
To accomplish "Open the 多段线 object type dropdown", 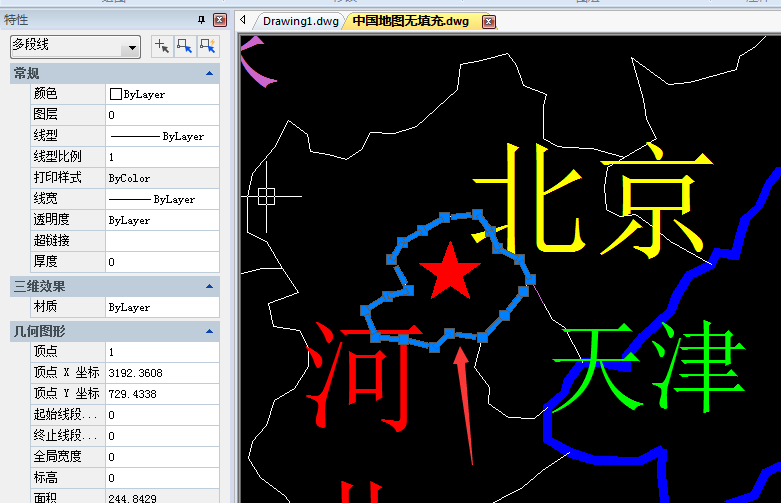I will [x=131, y=48].
